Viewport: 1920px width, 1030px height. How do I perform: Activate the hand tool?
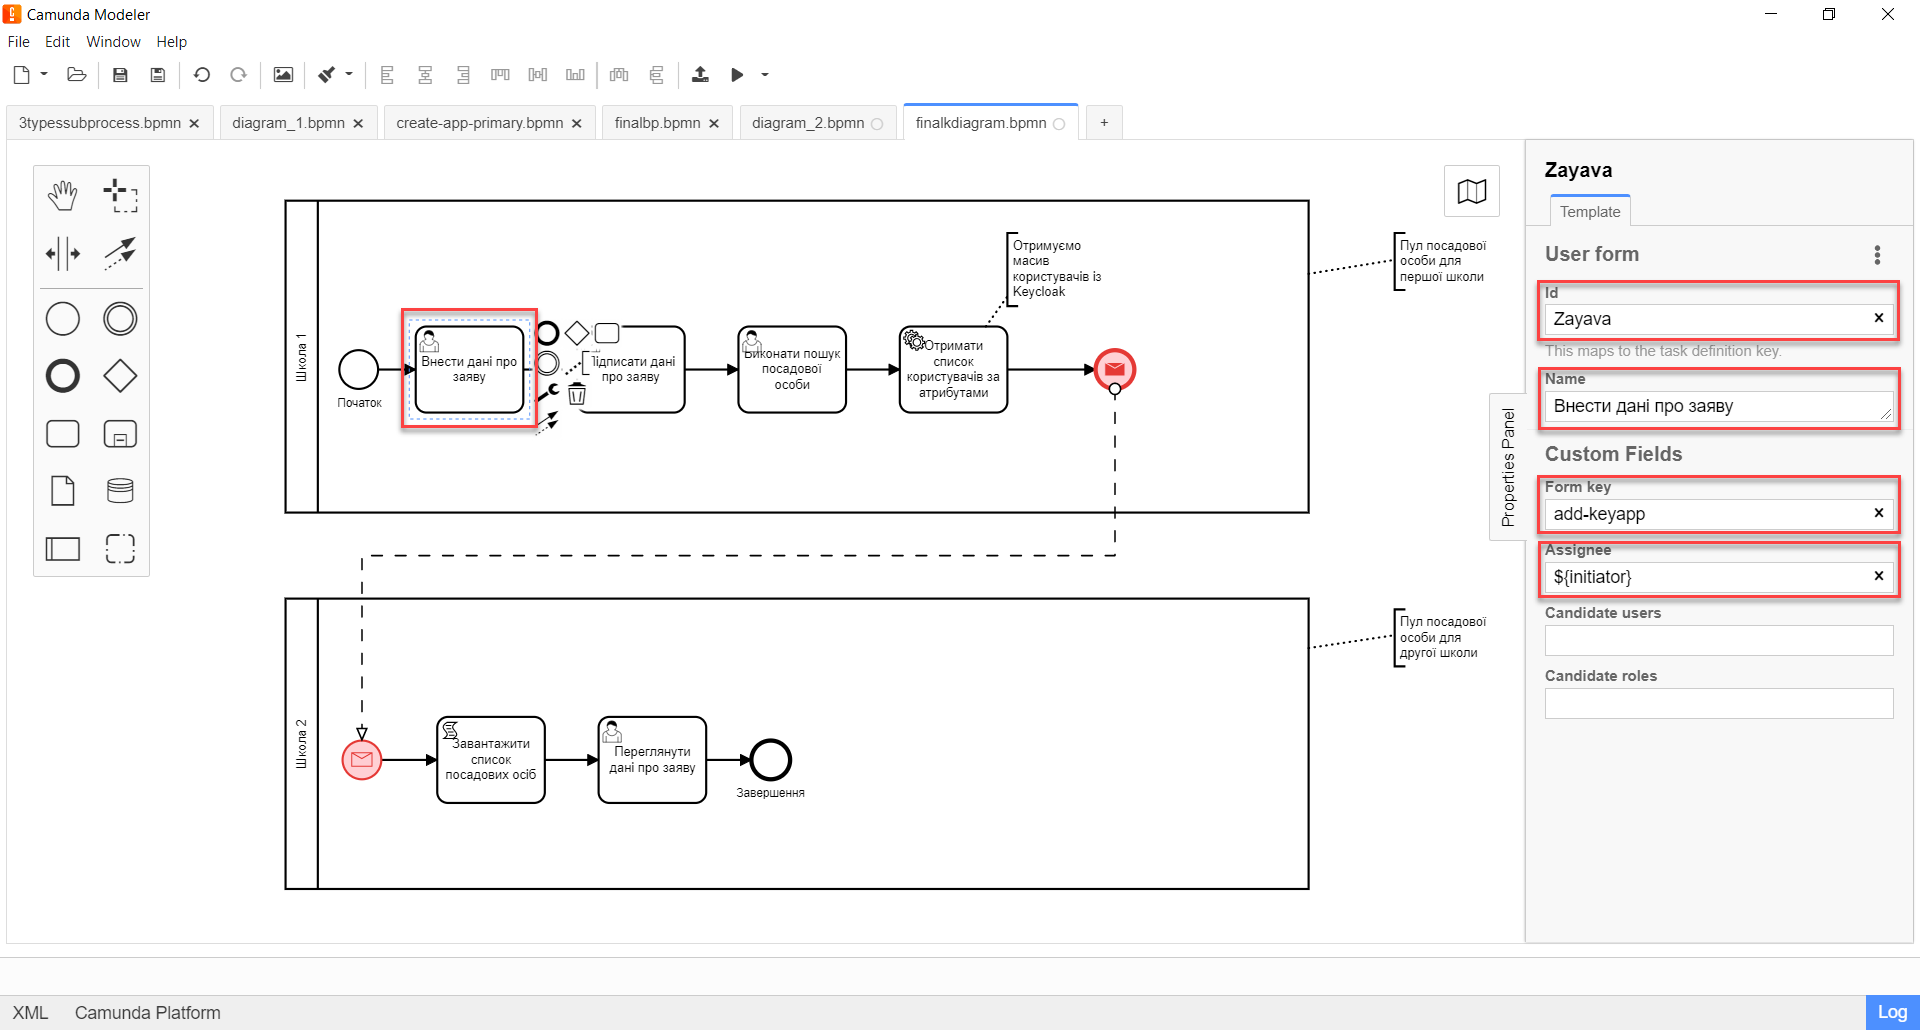point(63,196)
